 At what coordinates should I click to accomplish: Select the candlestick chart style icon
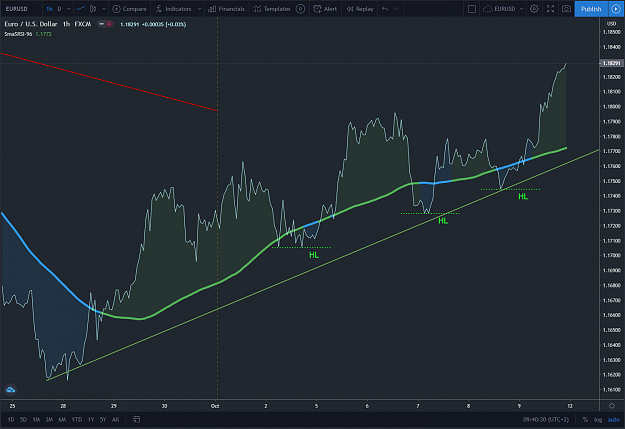click(x=93, y=8)
